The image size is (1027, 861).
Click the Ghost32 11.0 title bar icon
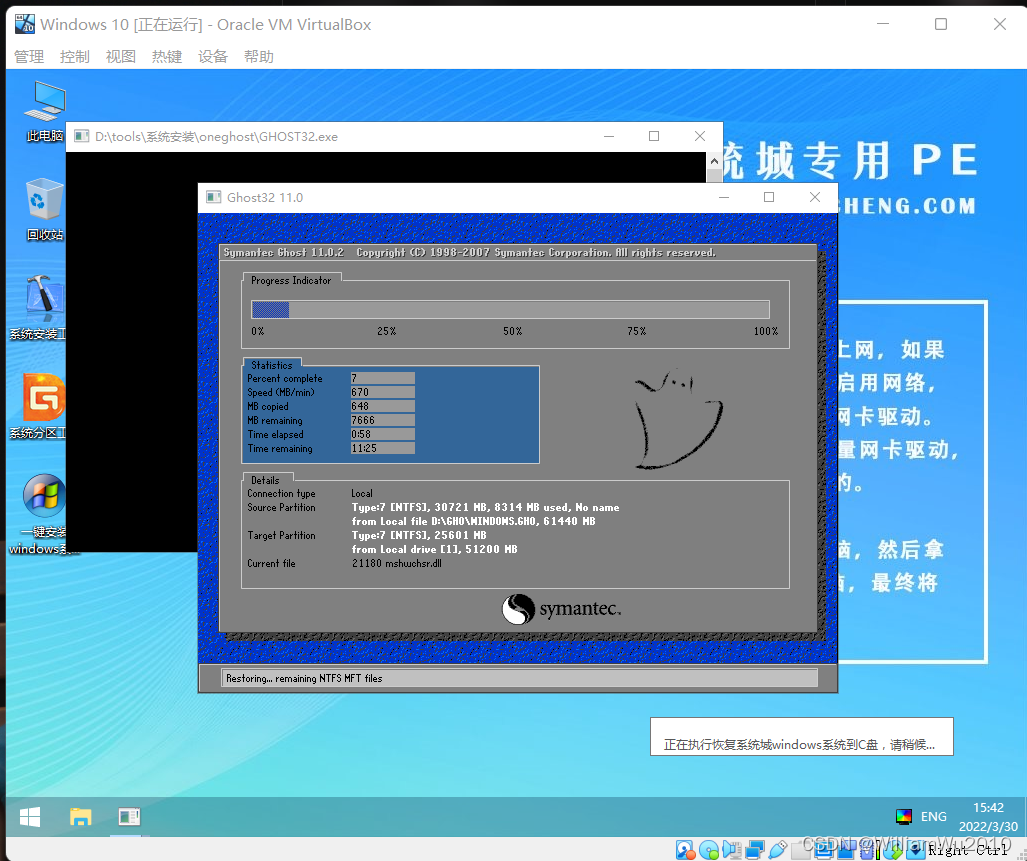[x=214, y=197]
